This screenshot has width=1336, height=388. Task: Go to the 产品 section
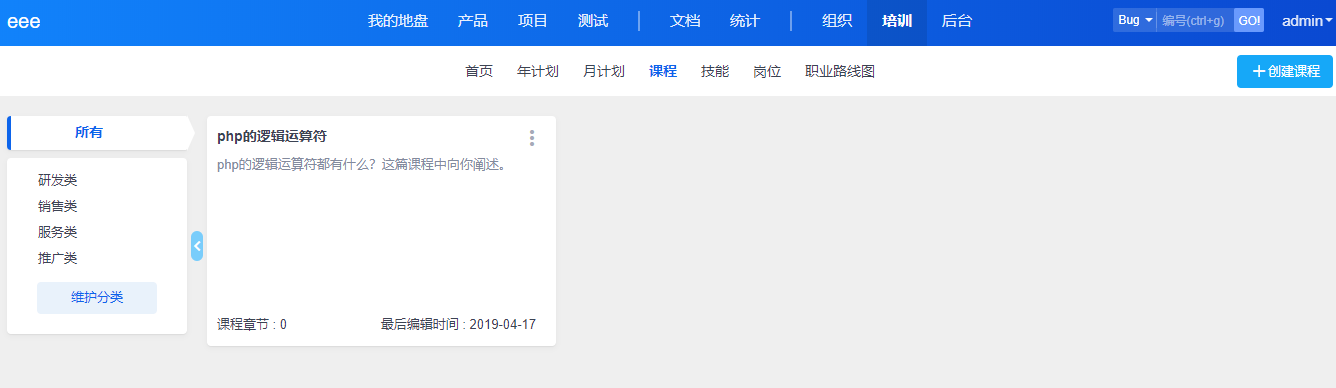point(473,20)
